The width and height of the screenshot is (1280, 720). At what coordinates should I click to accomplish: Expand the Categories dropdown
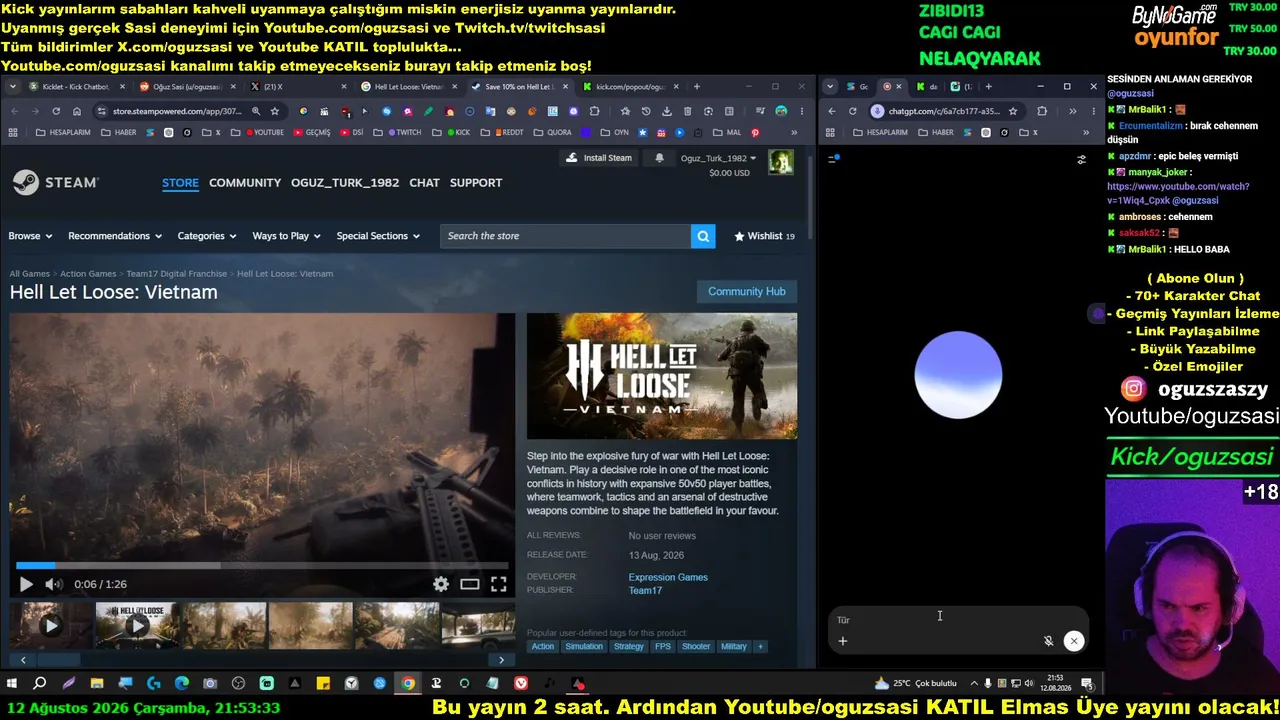(207, 236)
